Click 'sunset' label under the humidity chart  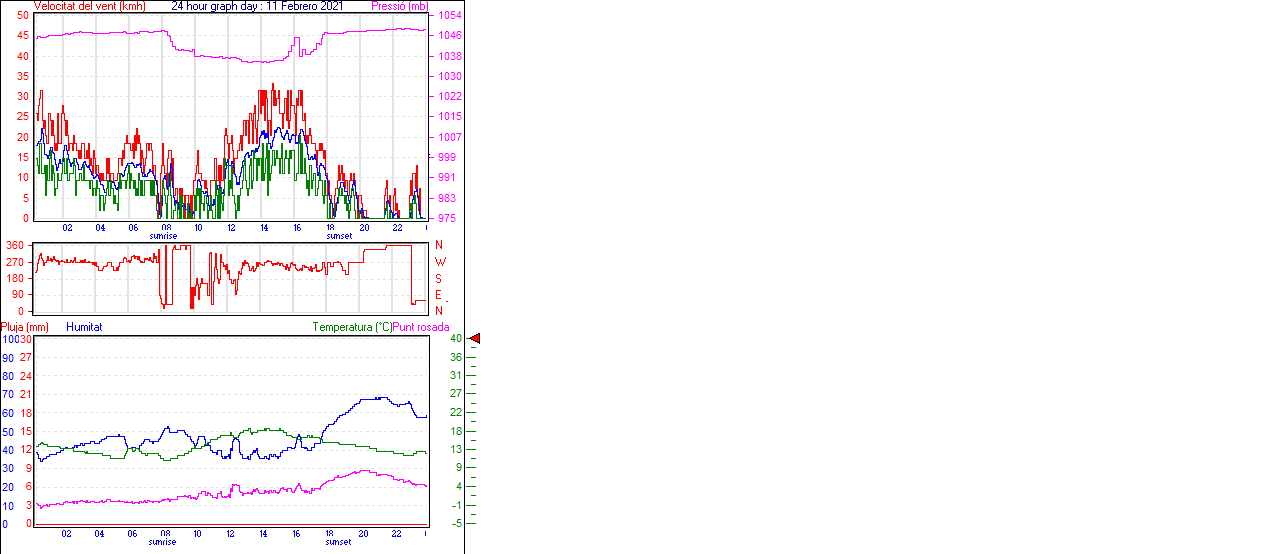[x=339, y=542]
